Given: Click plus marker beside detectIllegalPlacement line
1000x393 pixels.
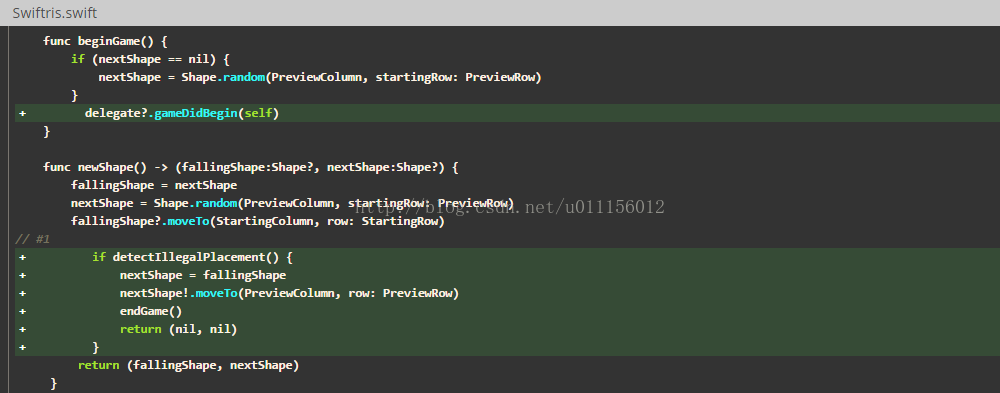Looking at the screenshot, I should [23, 257].
